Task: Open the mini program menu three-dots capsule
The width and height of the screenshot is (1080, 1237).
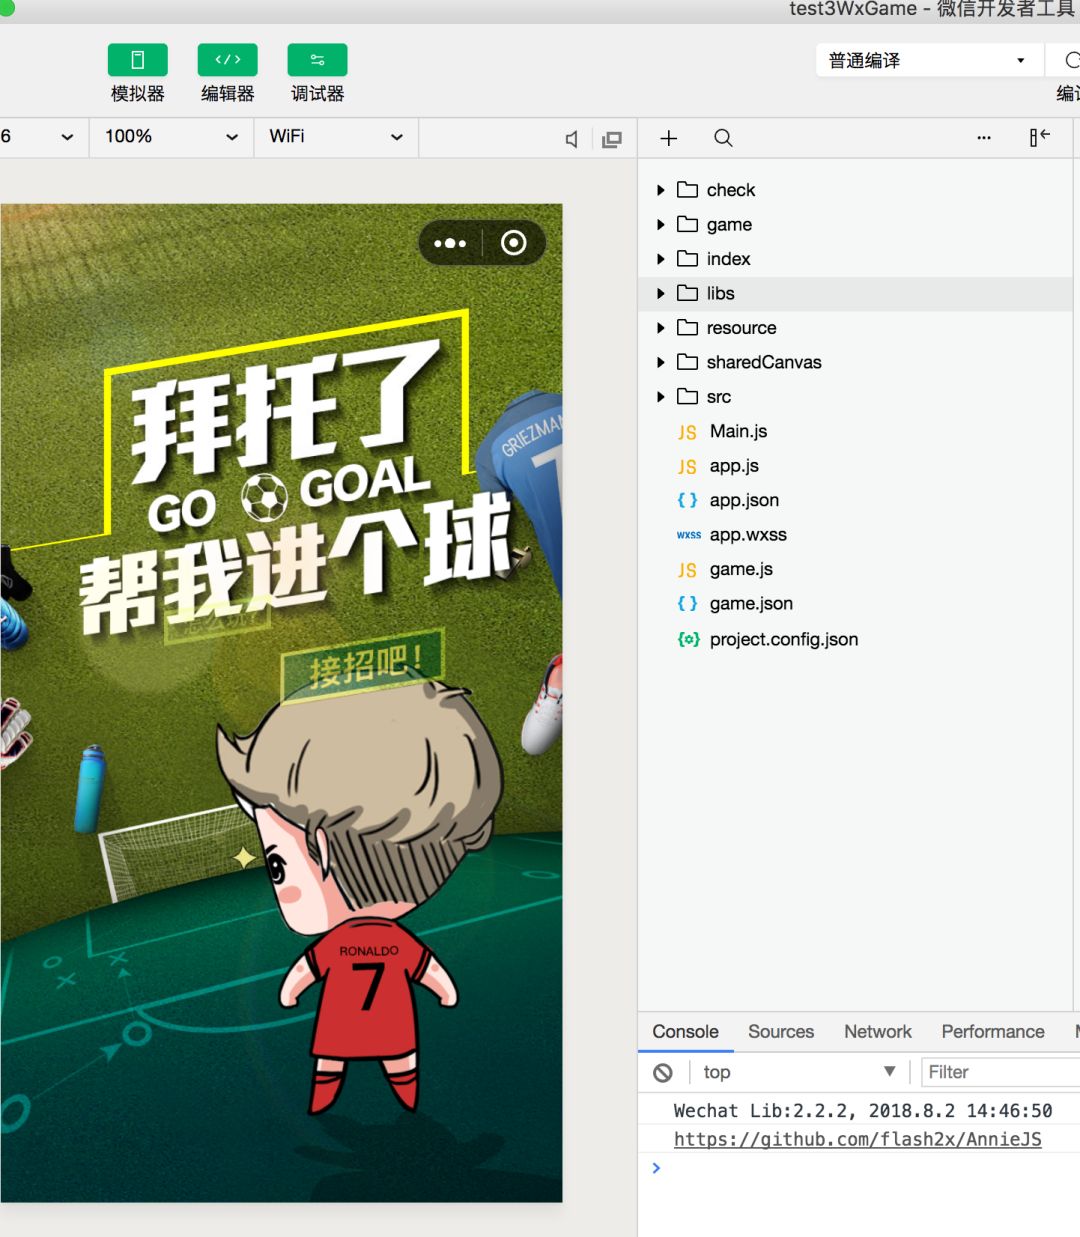Action: coord(450,243)
